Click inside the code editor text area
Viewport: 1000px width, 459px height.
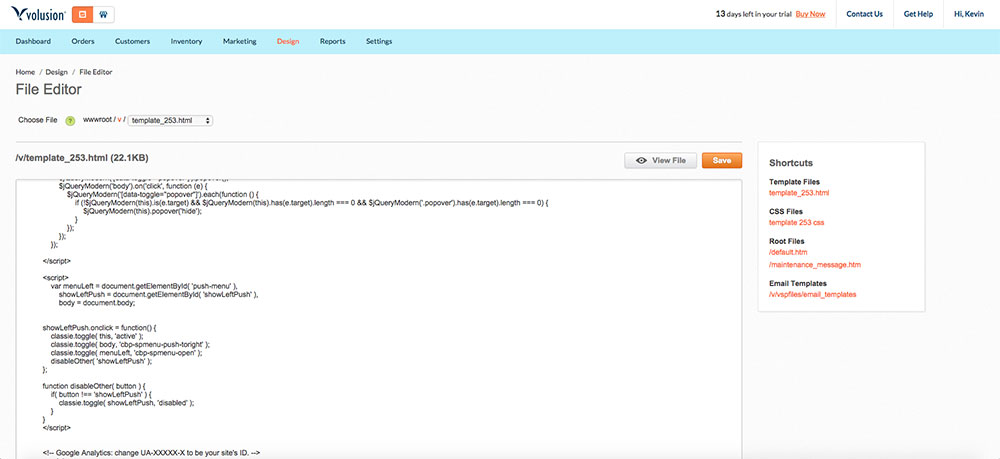coord(379,319)
